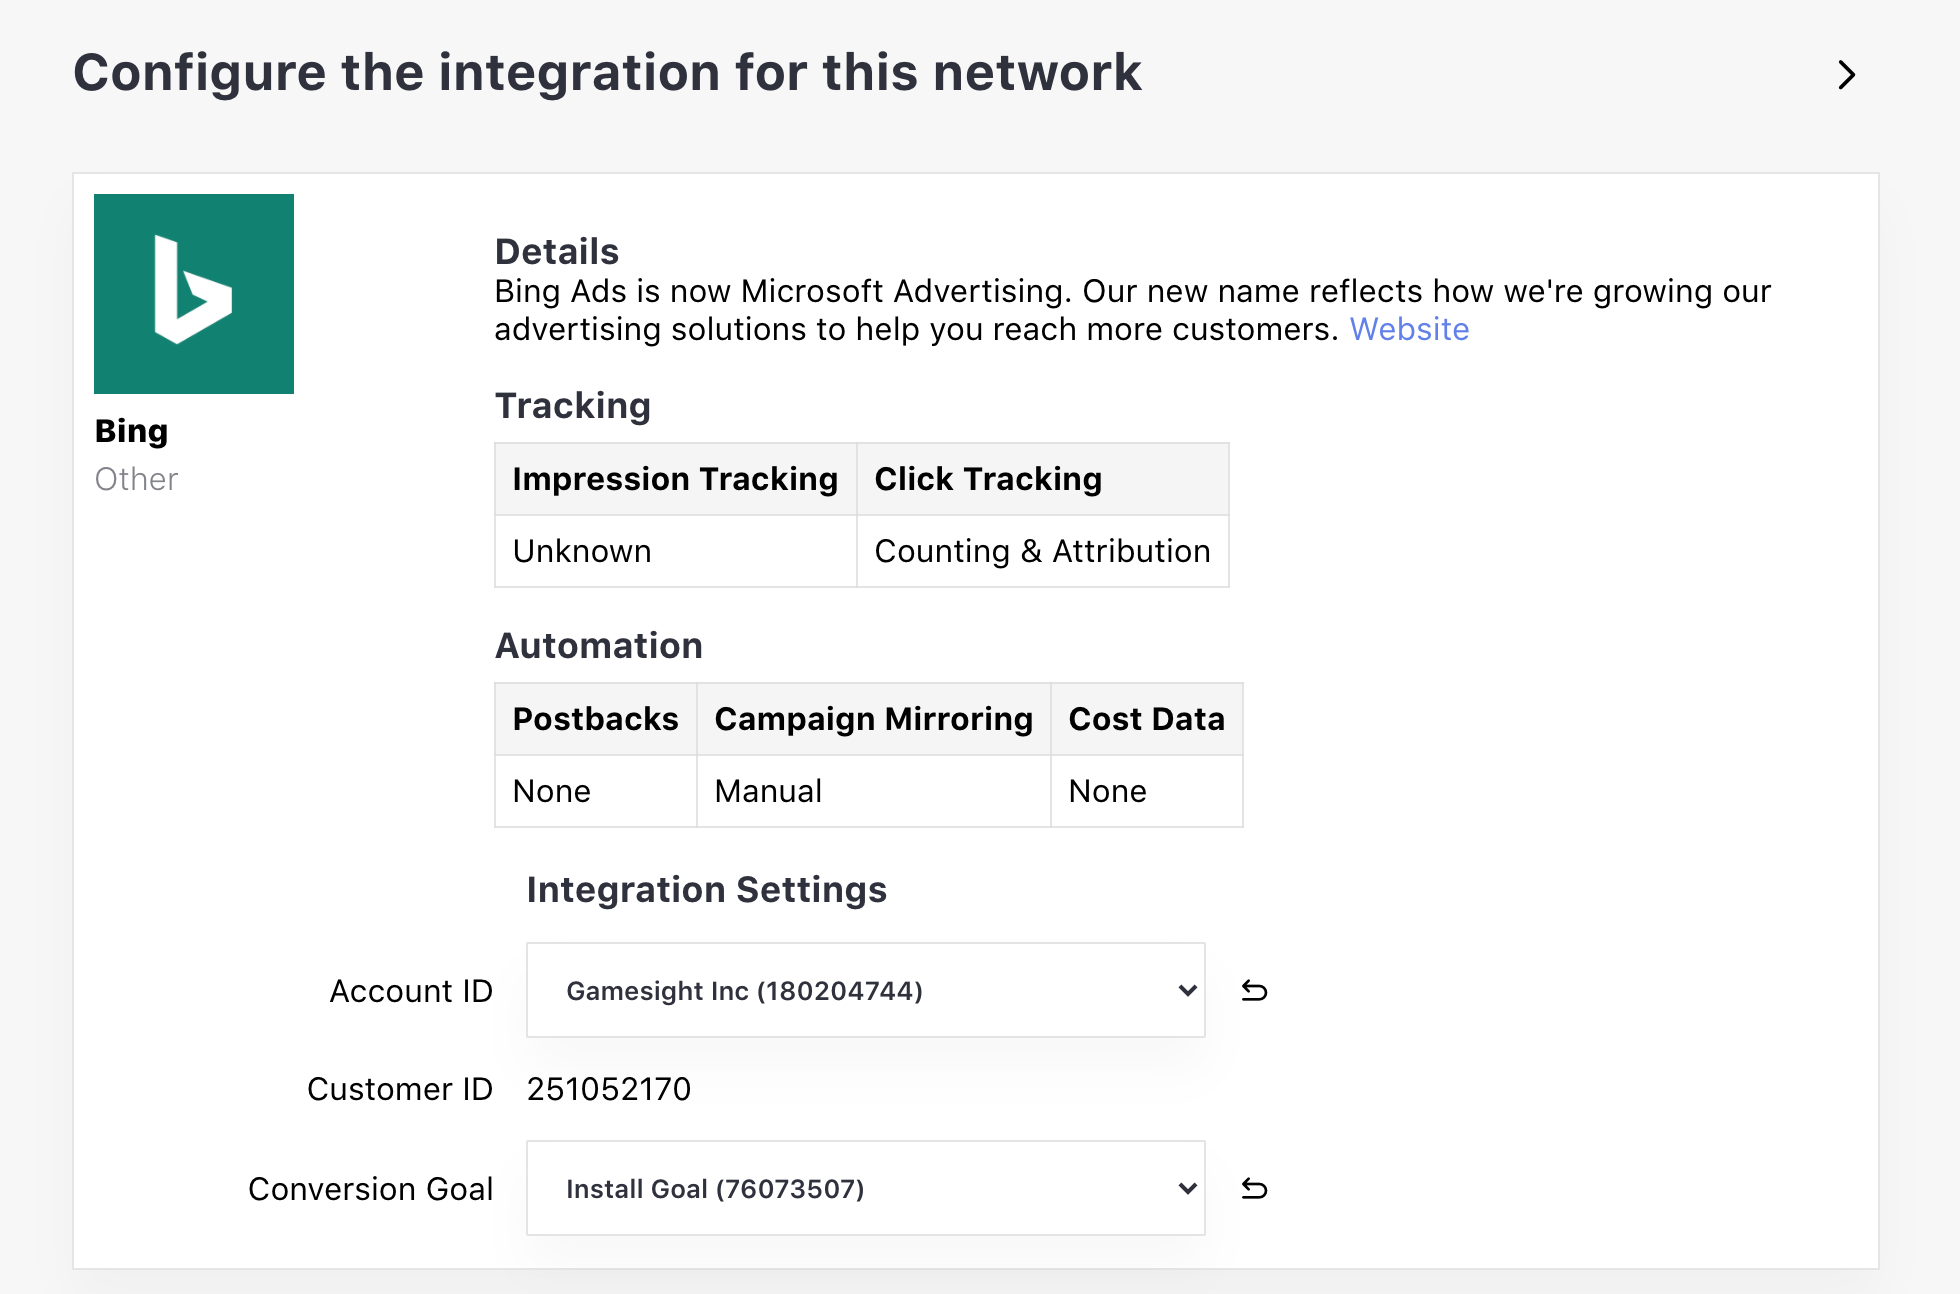1960x1294 pixels.
Task: Click the None cell under Postbacks
Action: tap(596, 791)
